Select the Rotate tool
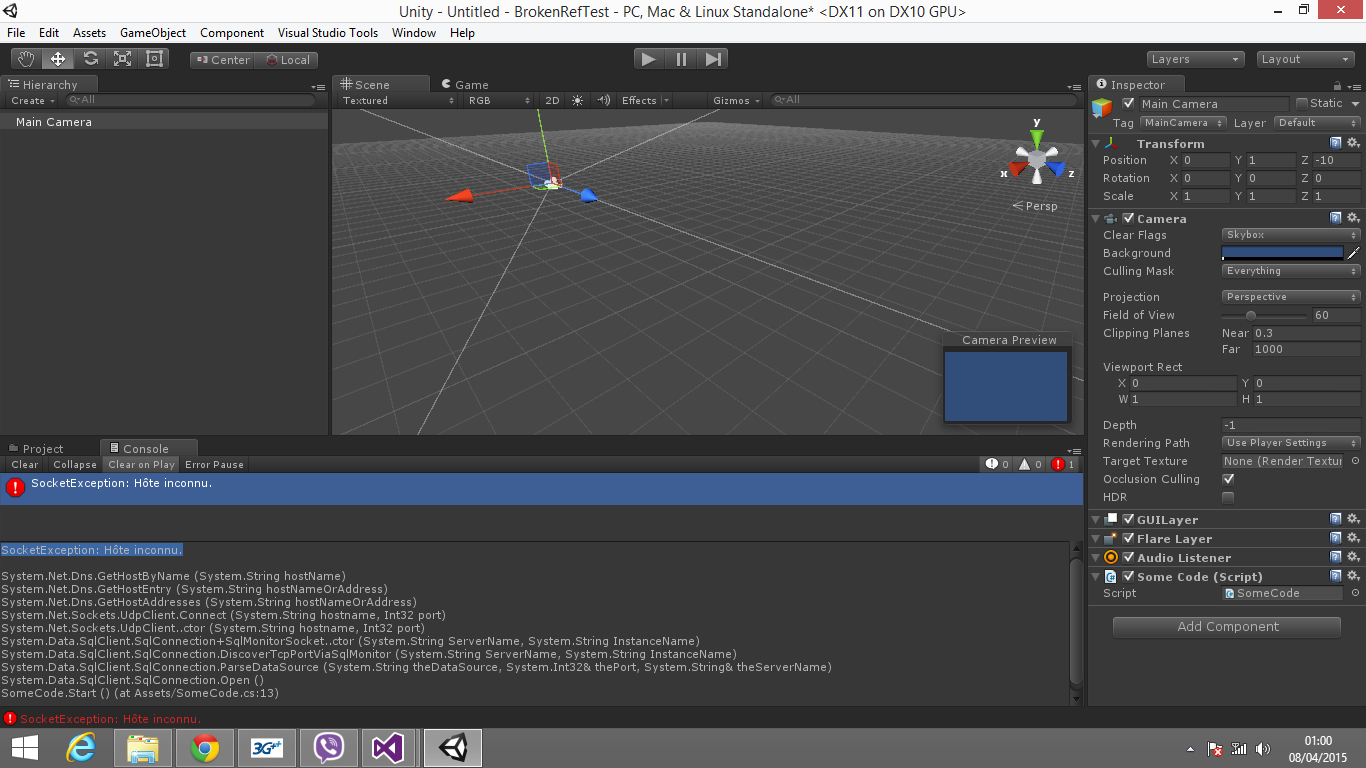Viewport: 1366px width, 768px height. tap(90, 59)
